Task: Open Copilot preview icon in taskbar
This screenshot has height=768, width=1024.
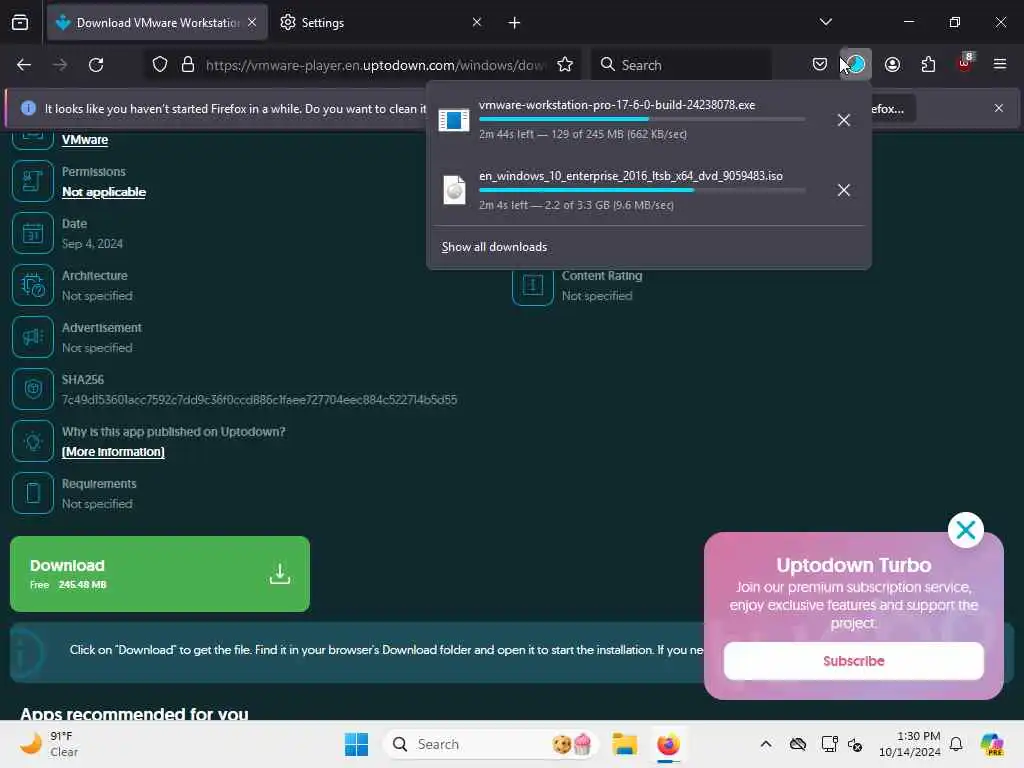Action: (x=993, y=744)
